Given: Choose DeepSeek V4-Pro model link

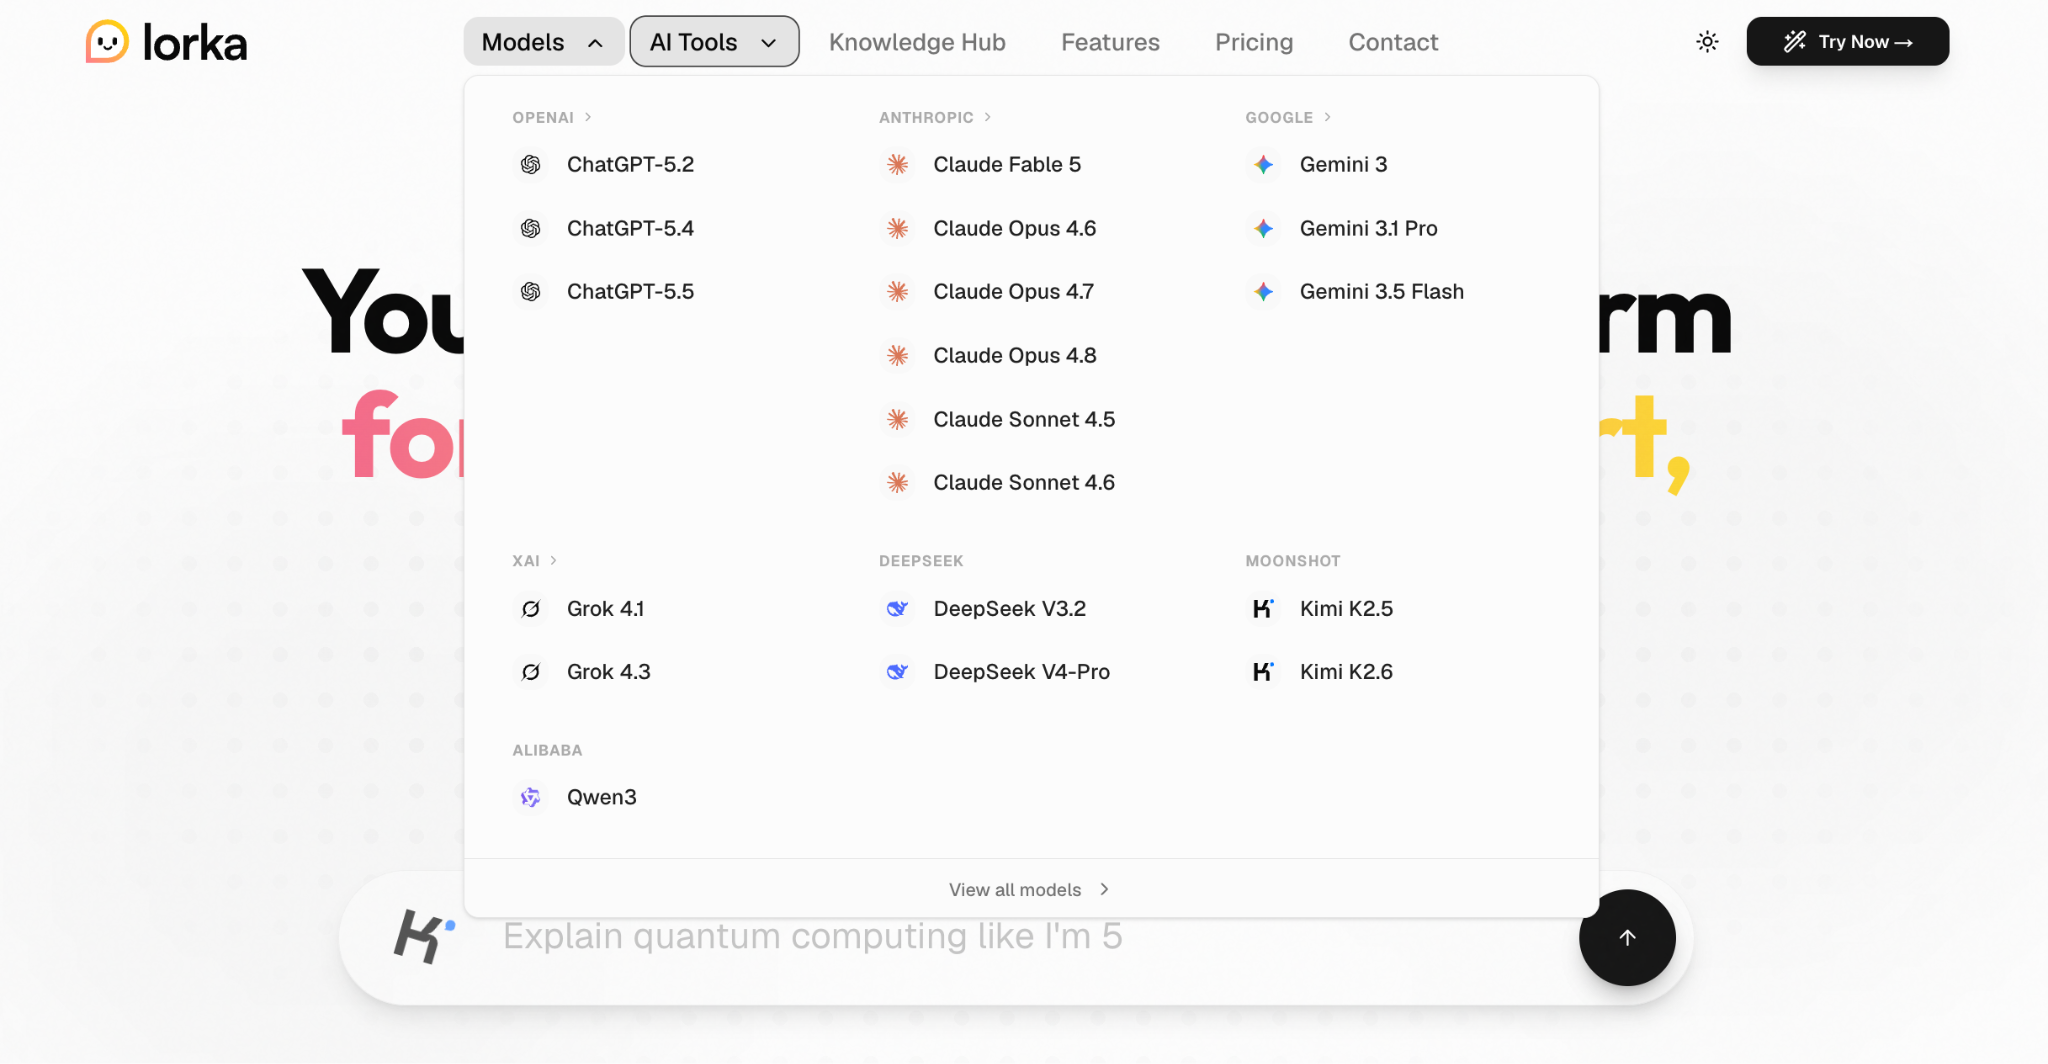Looking at the screenshot, I should [1021, 672].
